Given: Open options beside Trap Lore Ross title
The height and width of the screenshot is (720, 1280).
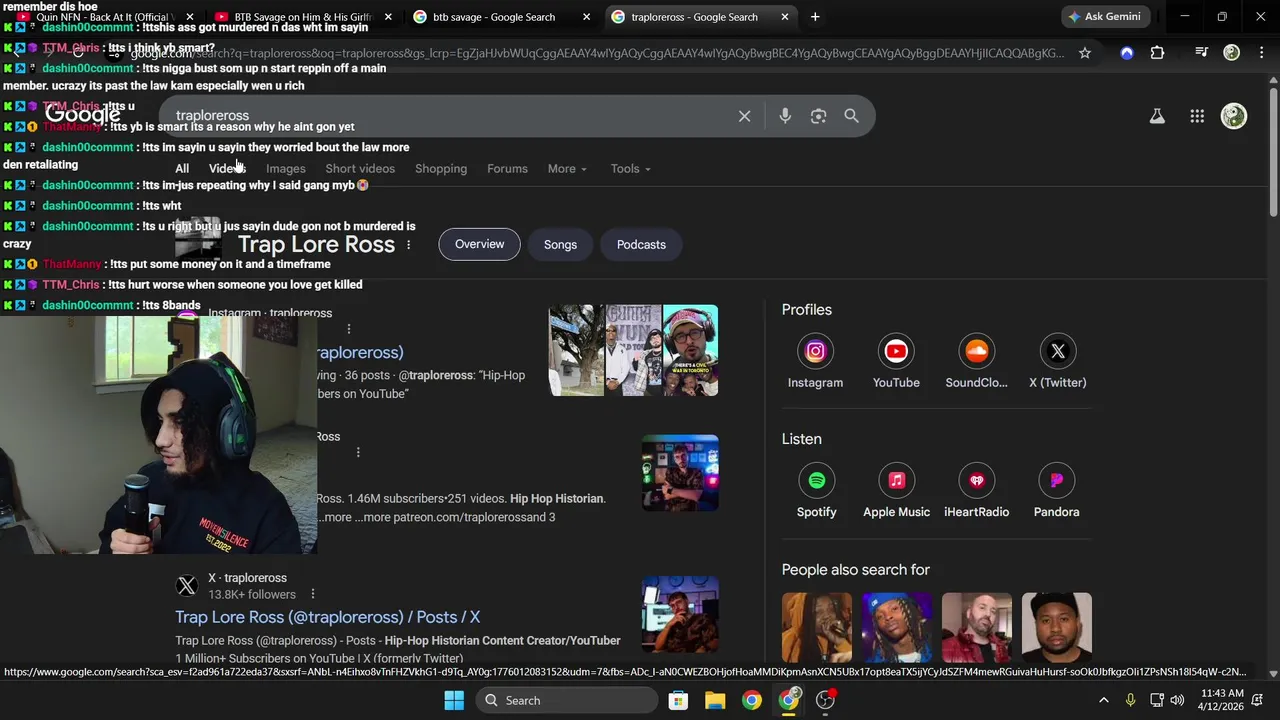Looking at the screenshot, I should click(x=408, y=245).
